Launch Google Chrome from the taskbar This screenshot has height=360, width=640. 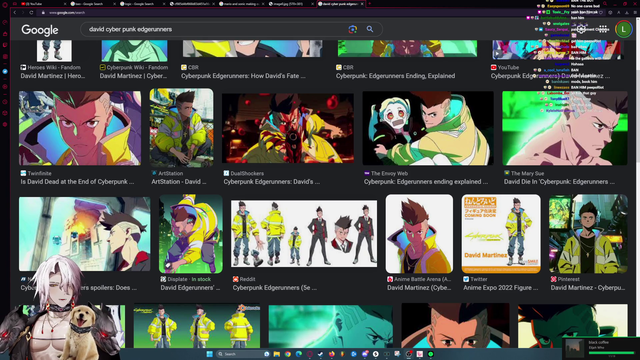coord(288,354)
